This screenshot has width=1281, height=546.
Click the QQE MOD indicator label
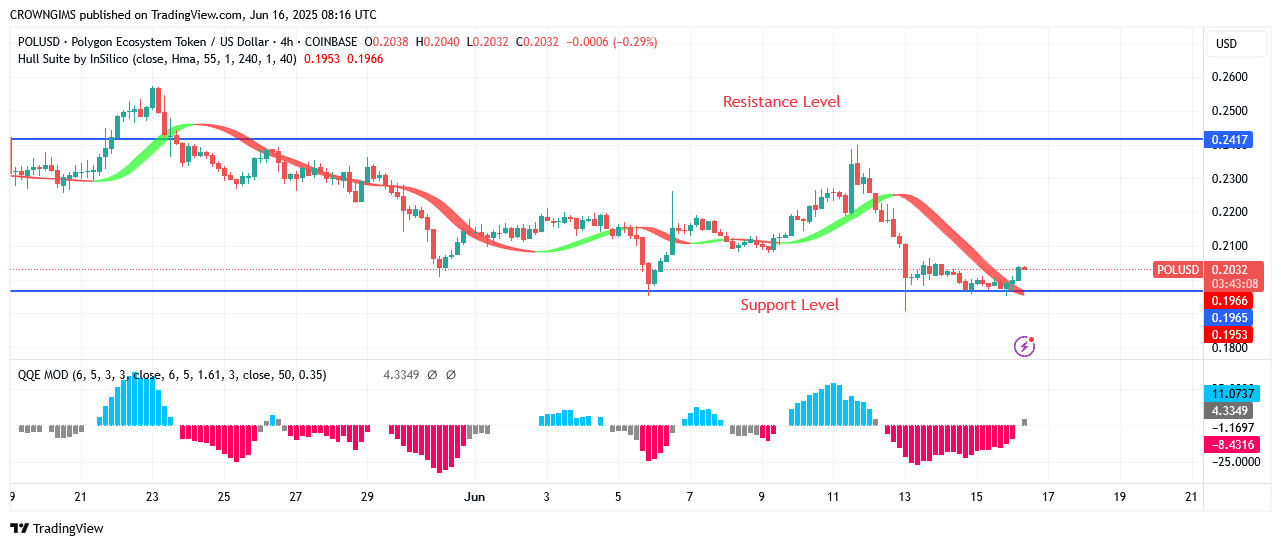pyautogui.click(x=172, y=375)
